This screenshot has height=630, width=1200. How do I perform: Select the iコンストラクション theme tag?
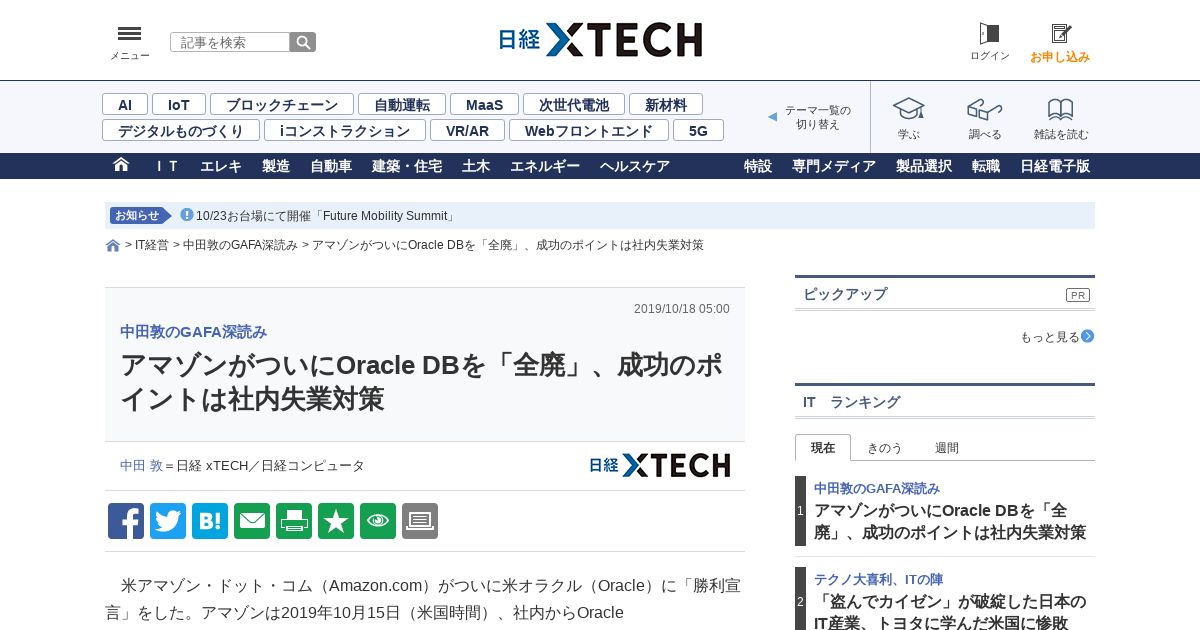[345, 130]
